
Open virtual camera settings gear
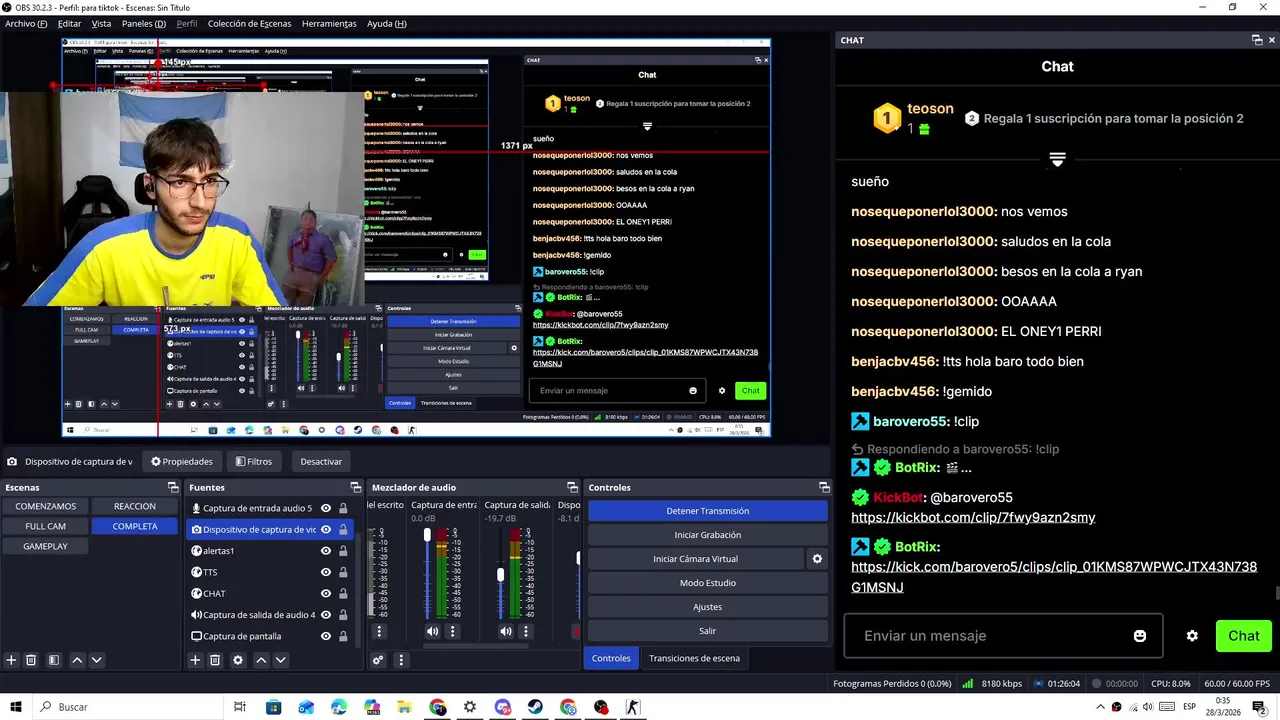[x=817, y=559]
